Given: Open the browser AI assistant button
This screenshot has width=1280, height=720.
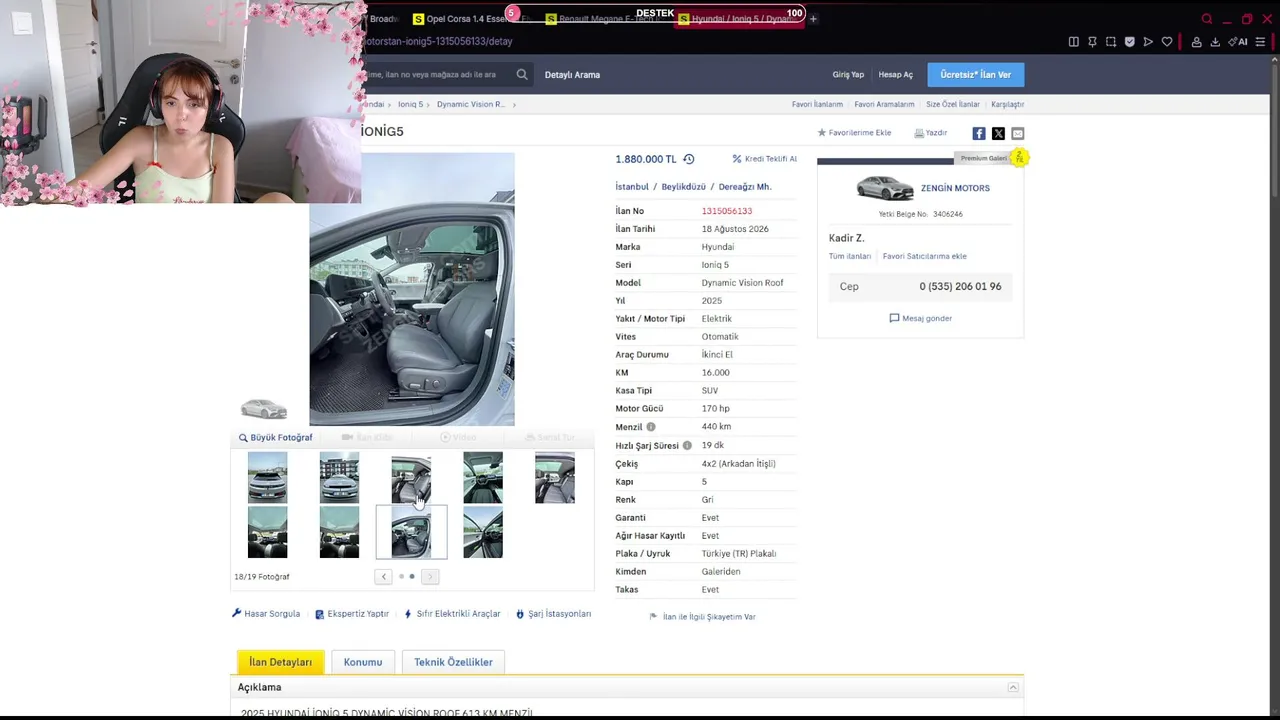Looking at the screenshot, I should (x=1240, y=42).
